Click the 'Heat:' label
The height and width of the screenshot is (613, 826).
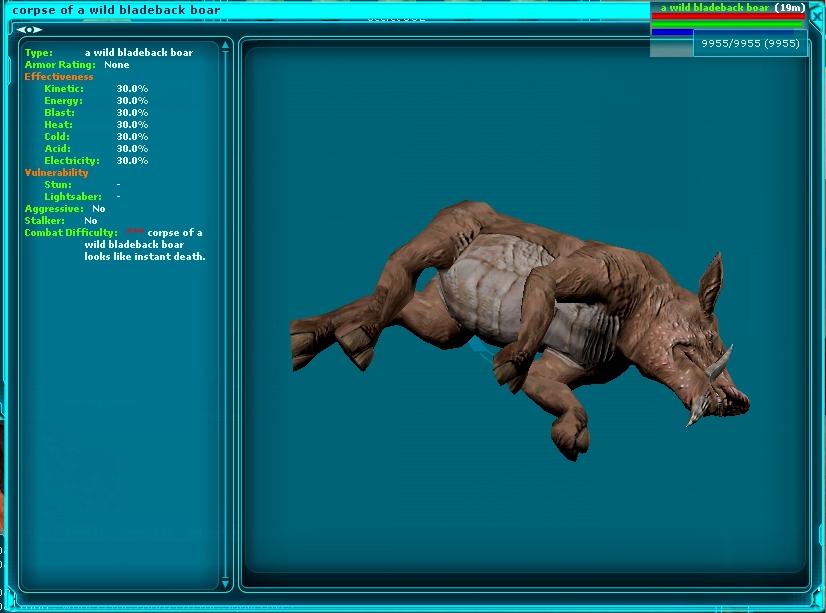click(58, 125)
